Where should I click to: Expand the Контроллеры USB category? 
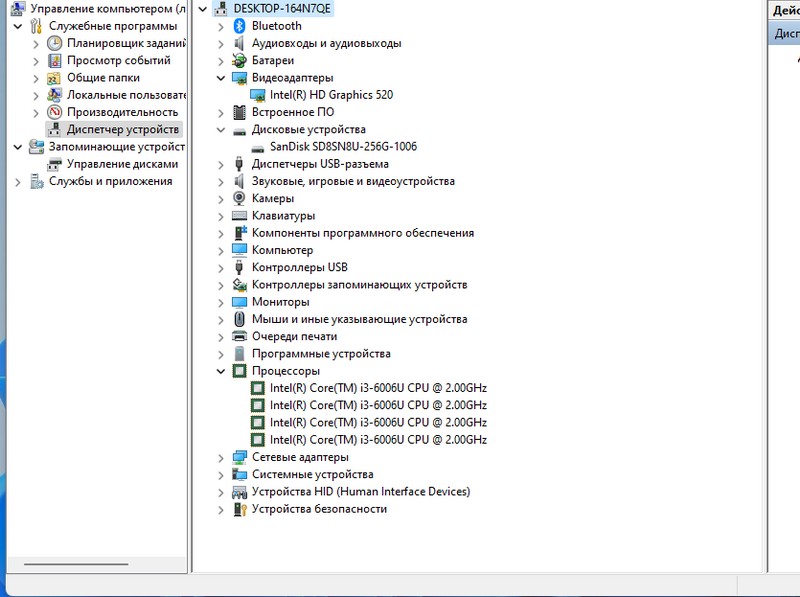[221, 268]
